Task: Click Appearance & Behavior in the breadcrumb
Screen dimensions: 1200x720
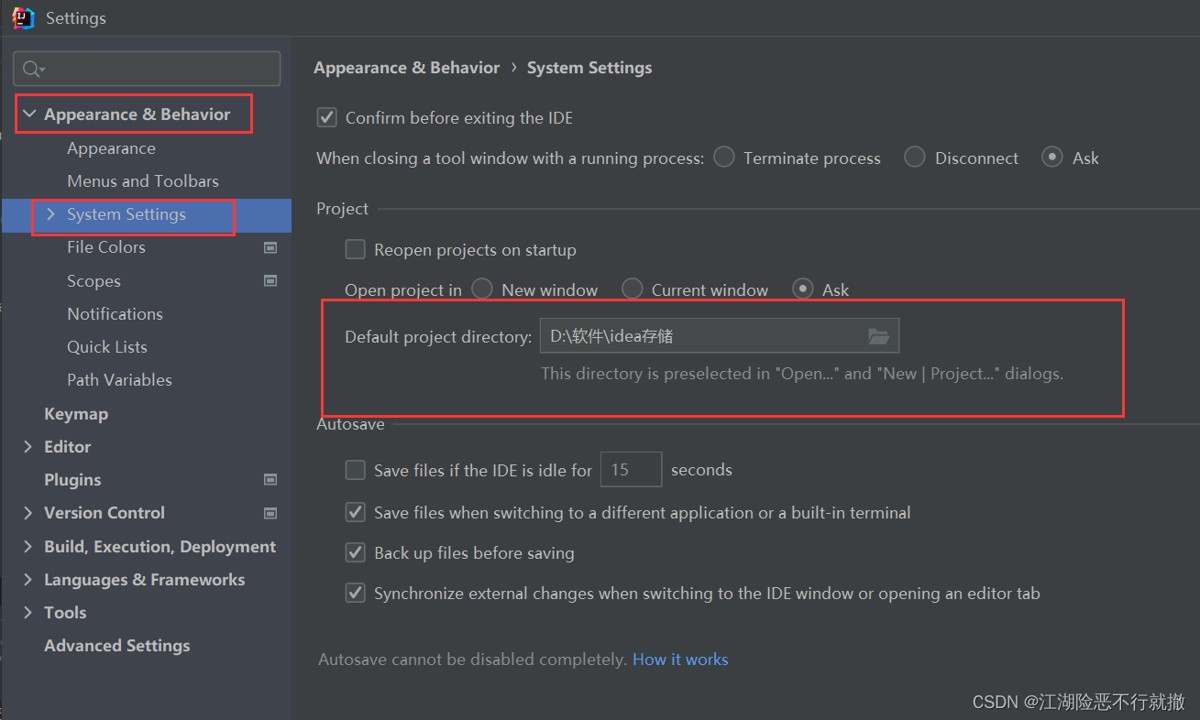Action: [x=406, y=68]
